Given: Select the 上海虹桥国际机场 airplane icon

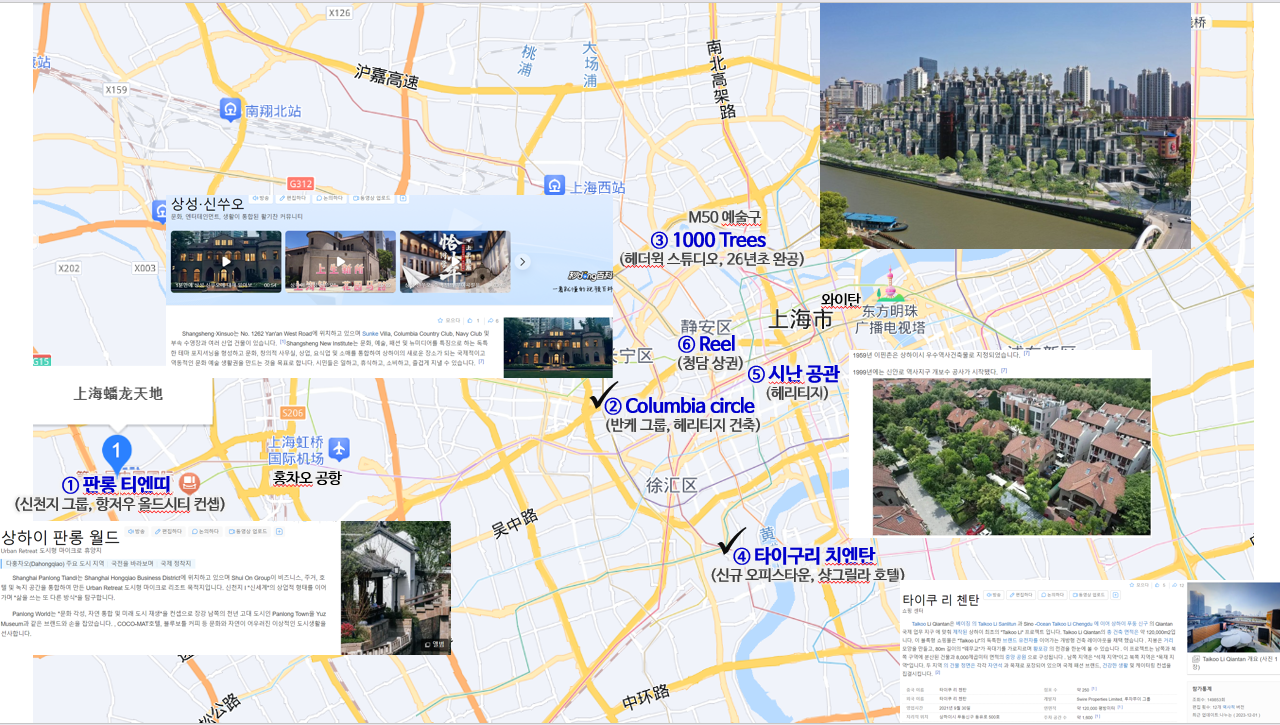Looking at the screenshot, I should pos(340,449).
